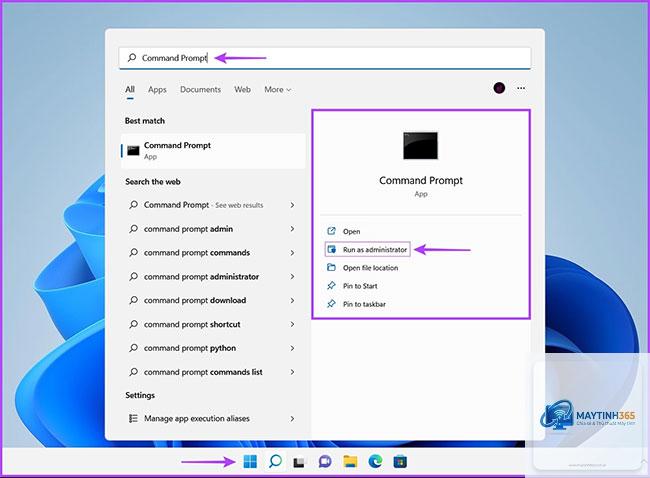This screenshot has width=650, height=478.
Task: Switch to the Documents tab
Action: point(200,89)
